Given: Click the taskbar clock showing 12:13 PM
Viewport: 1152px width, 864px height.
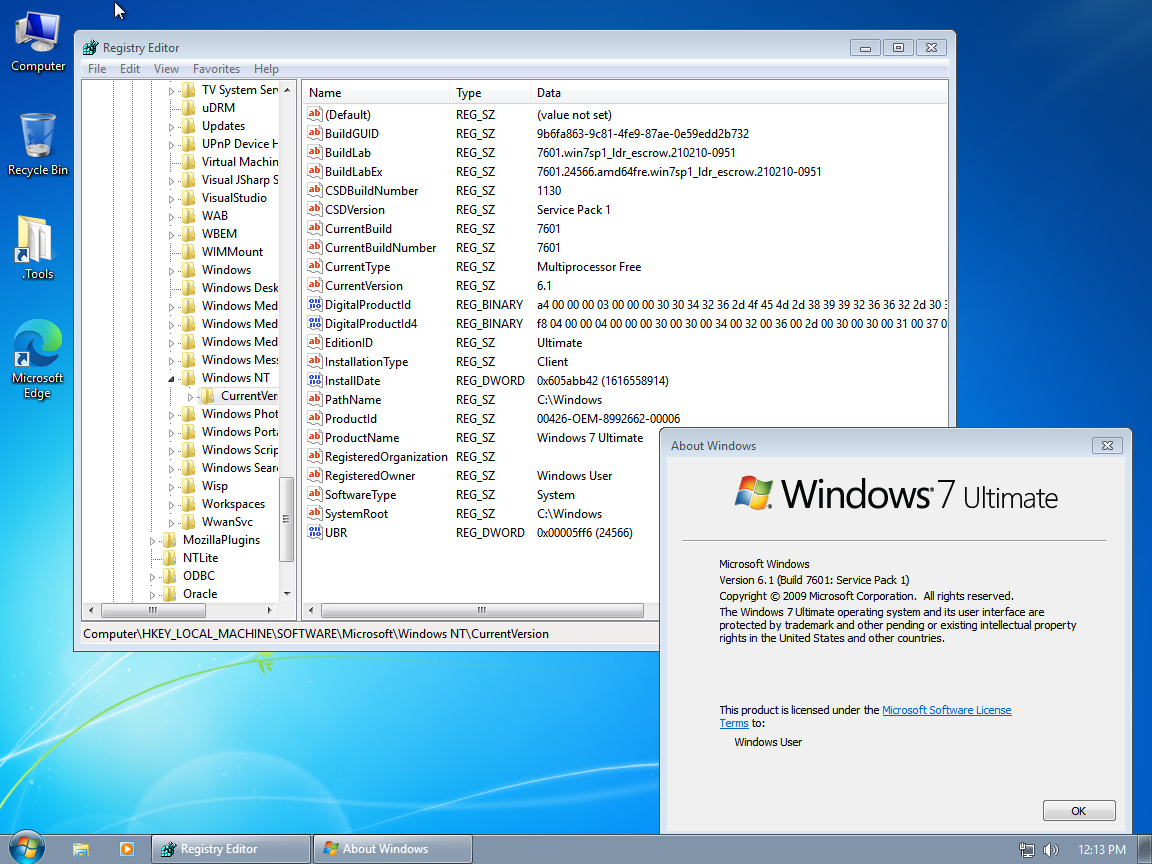Looking at the screenshot, I should pyautogui.click(x=1101, y=849).
